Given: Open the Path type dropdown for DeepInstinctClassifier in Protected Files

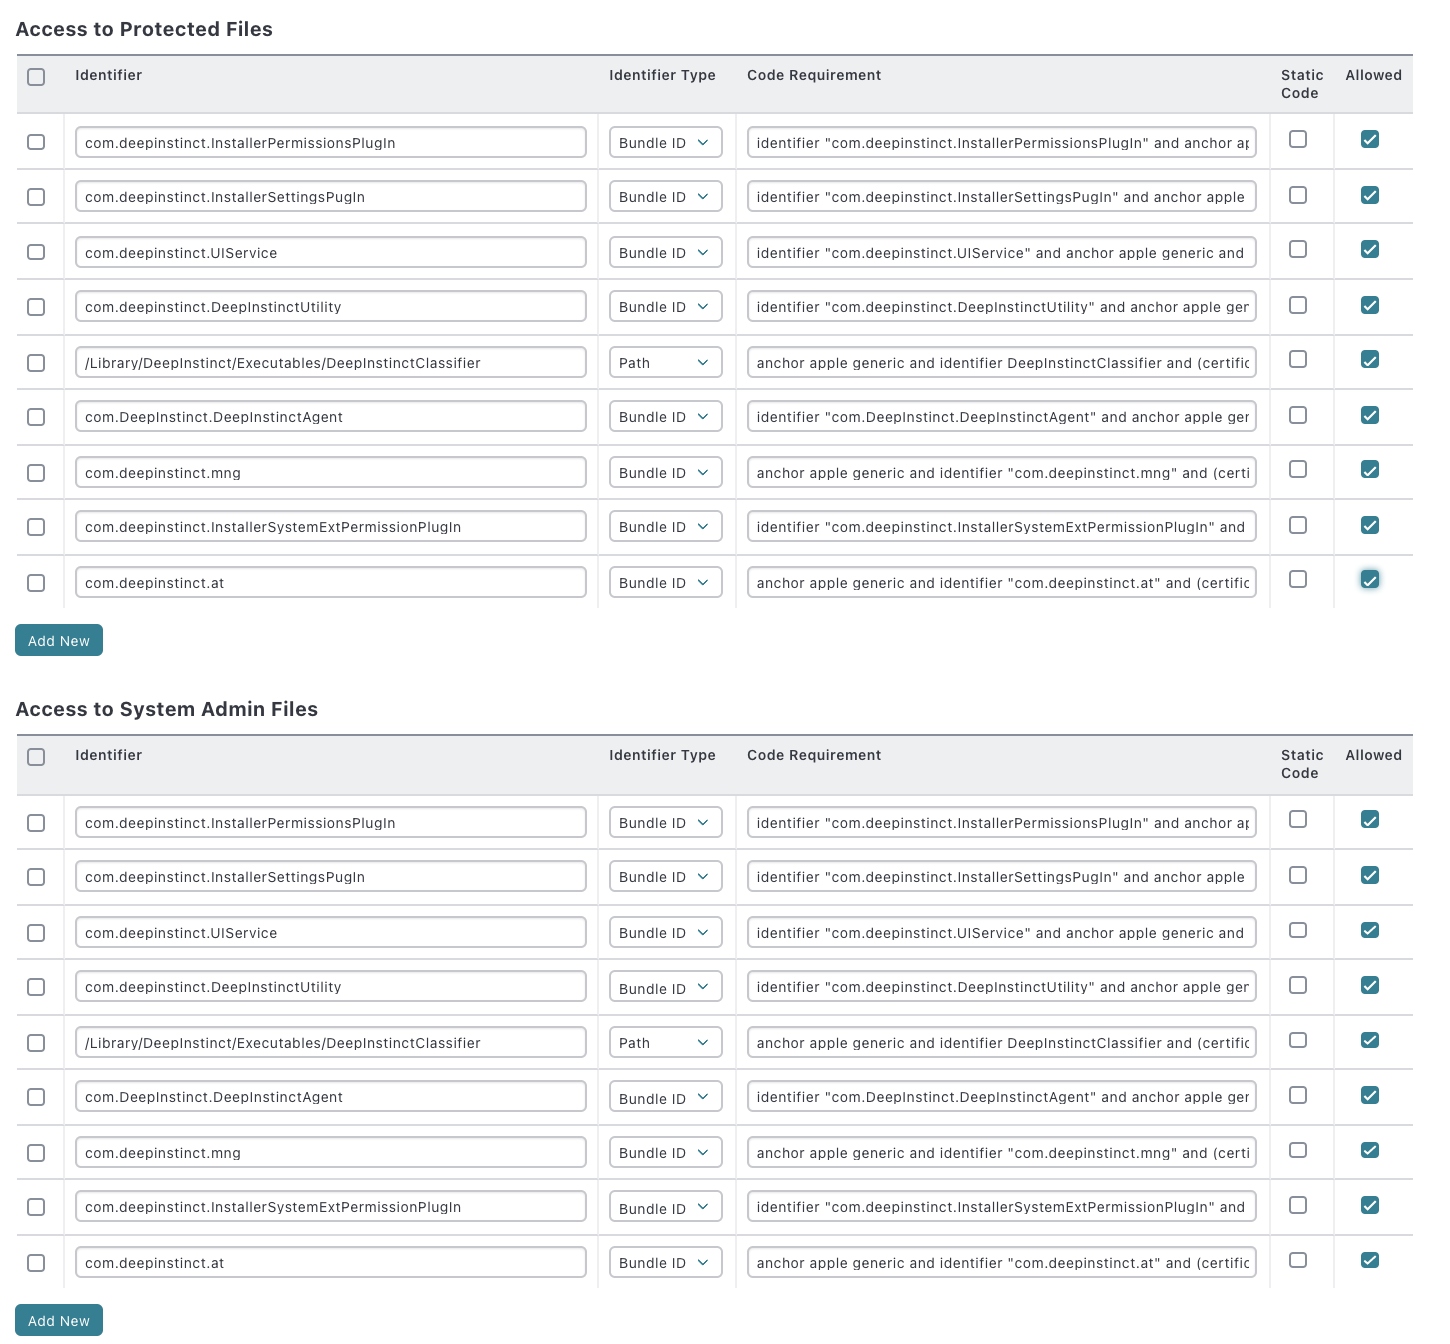Looking at the screenshot, I should pos(665,362).
